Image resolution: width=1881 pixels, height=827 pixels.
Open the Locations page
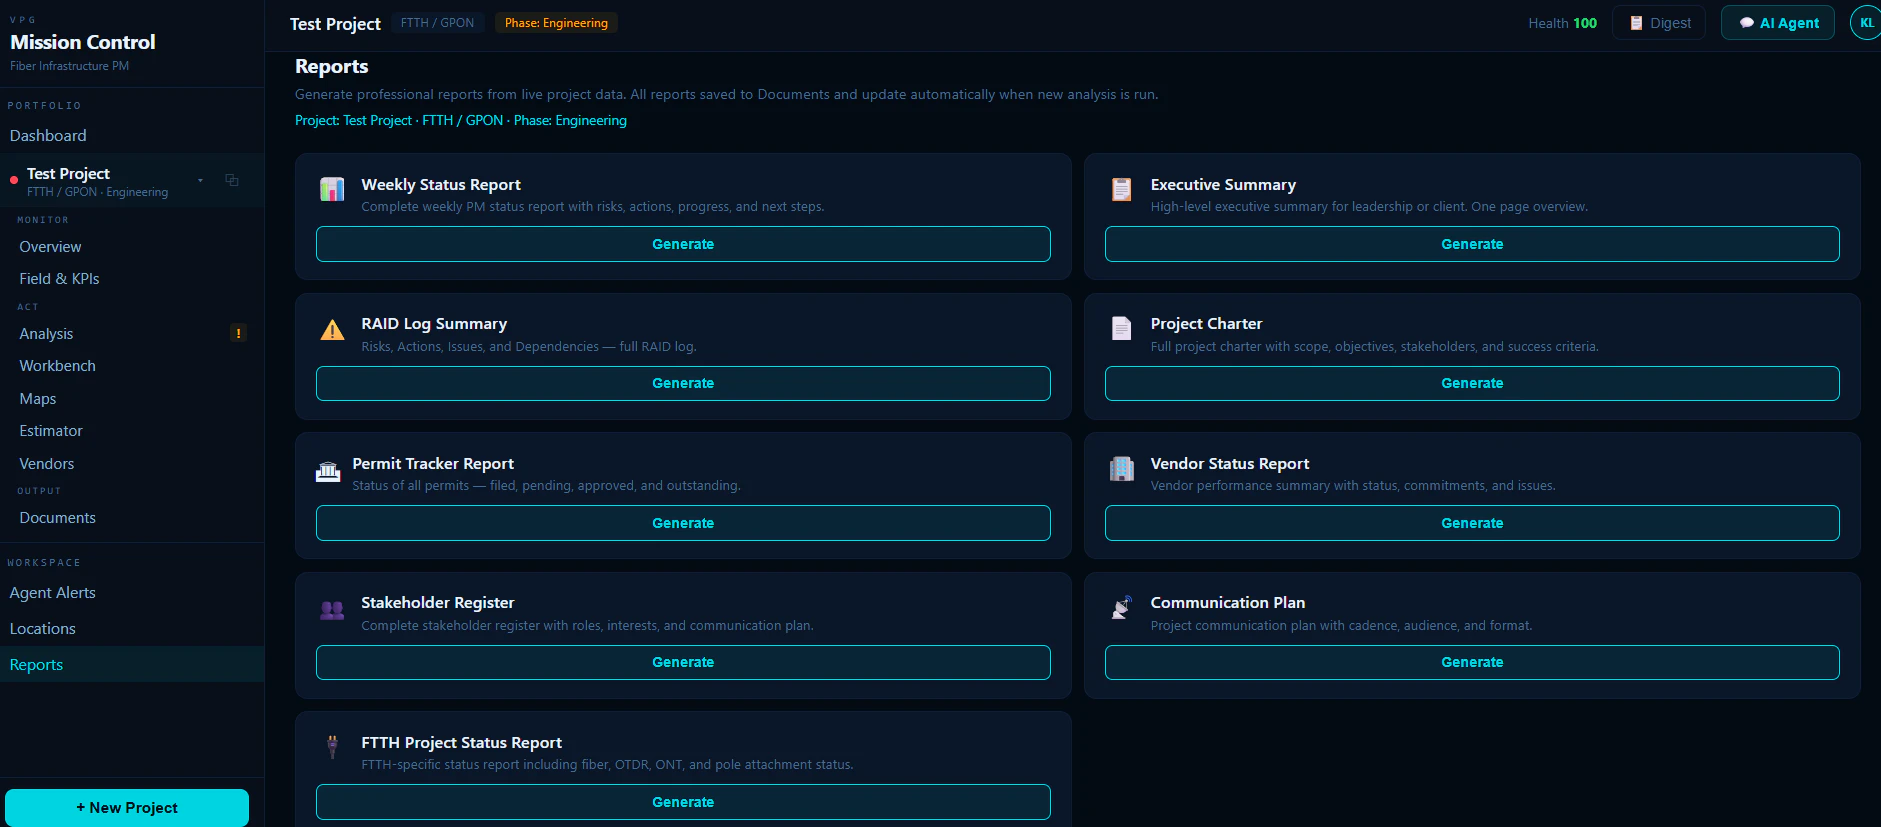[x=42, y=629]
